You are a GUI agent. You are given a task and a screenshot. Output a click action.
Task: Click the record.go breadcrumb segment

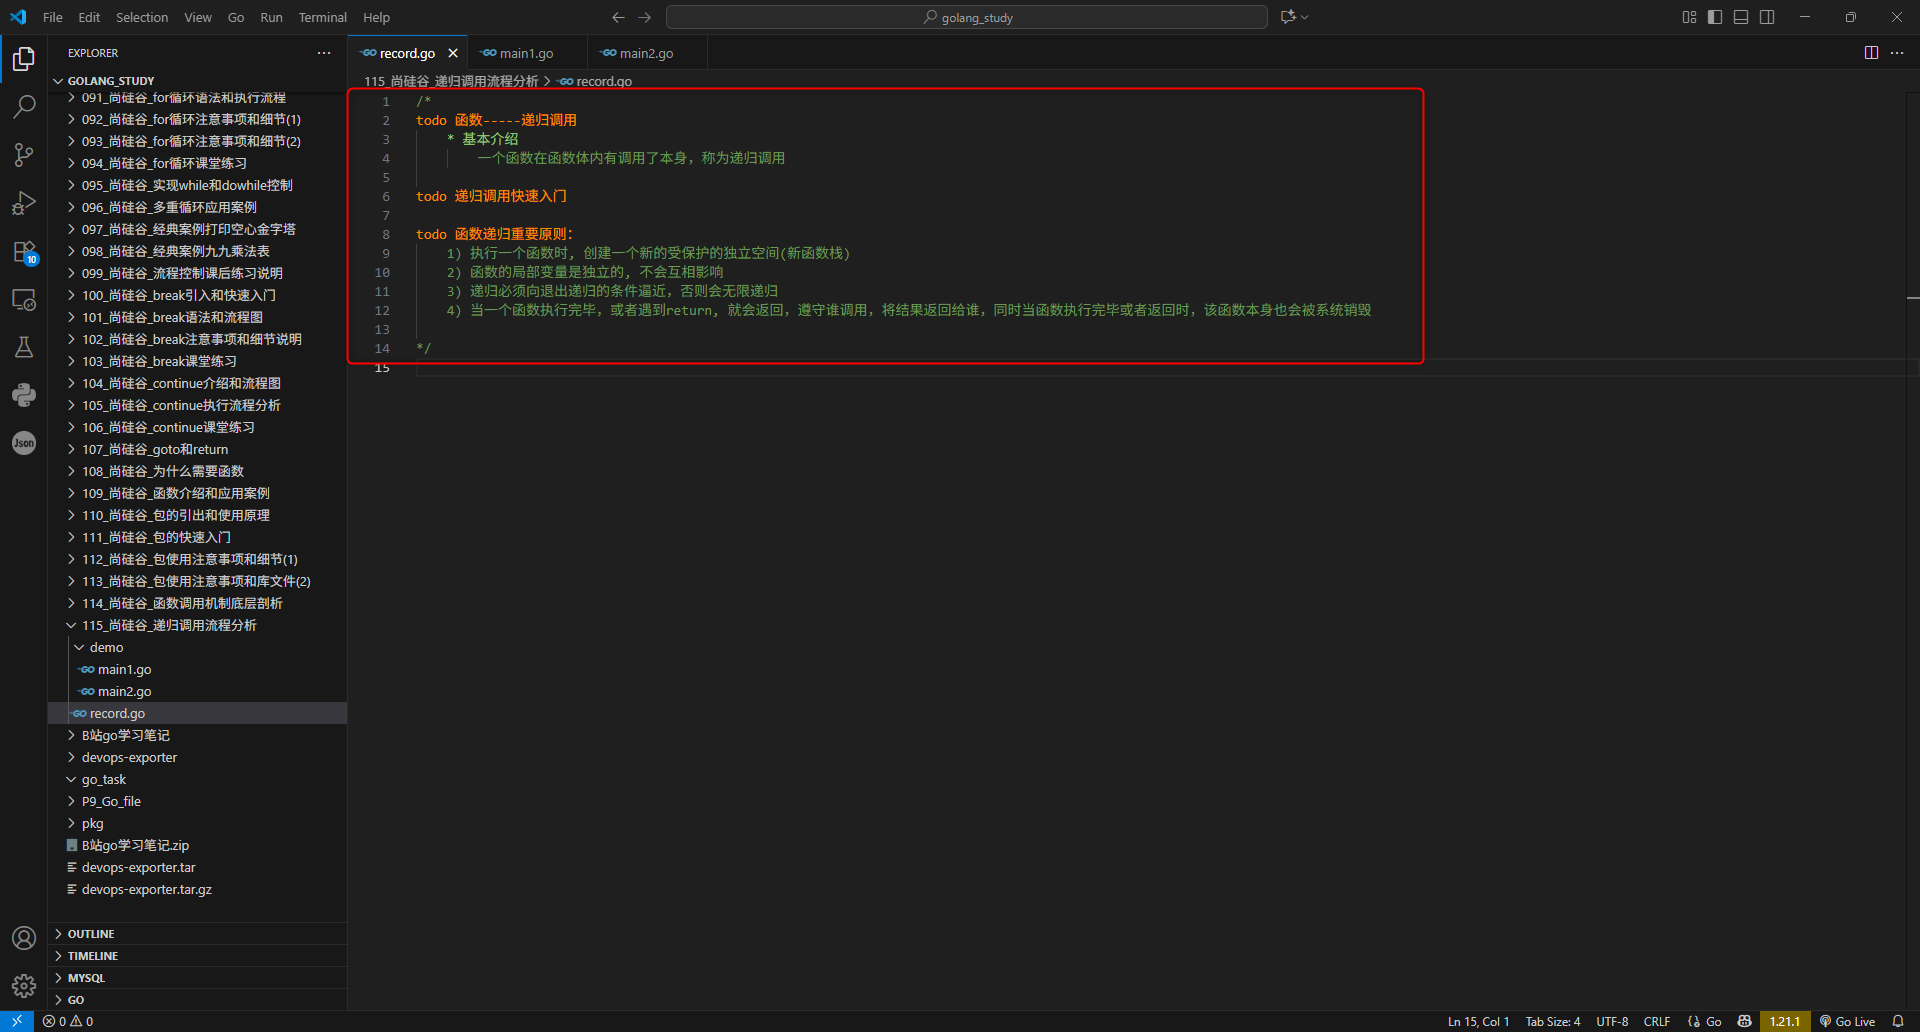pos(596,81)
